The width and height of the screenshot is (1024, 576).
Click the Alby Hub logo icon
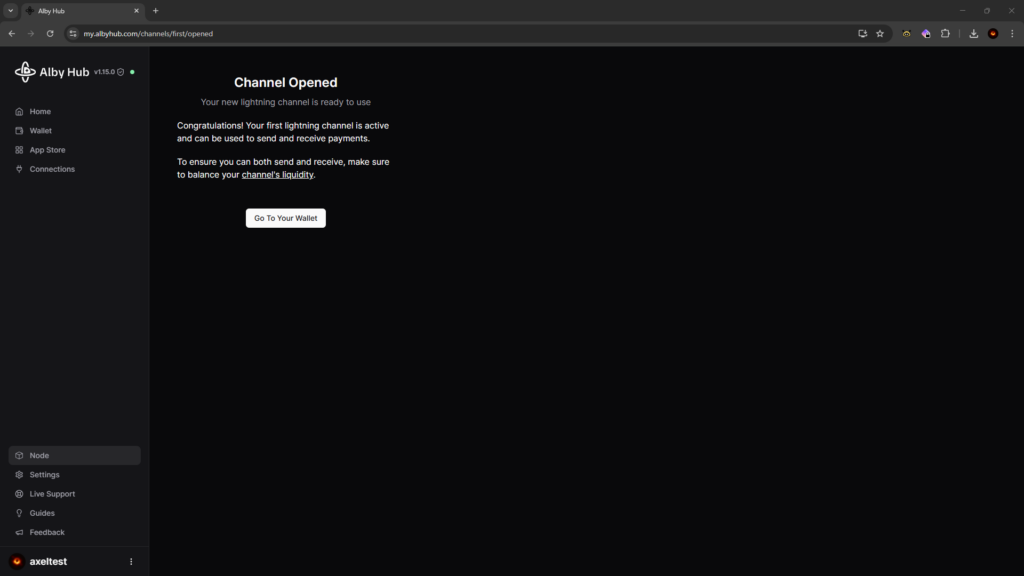(x=25, y=72)
